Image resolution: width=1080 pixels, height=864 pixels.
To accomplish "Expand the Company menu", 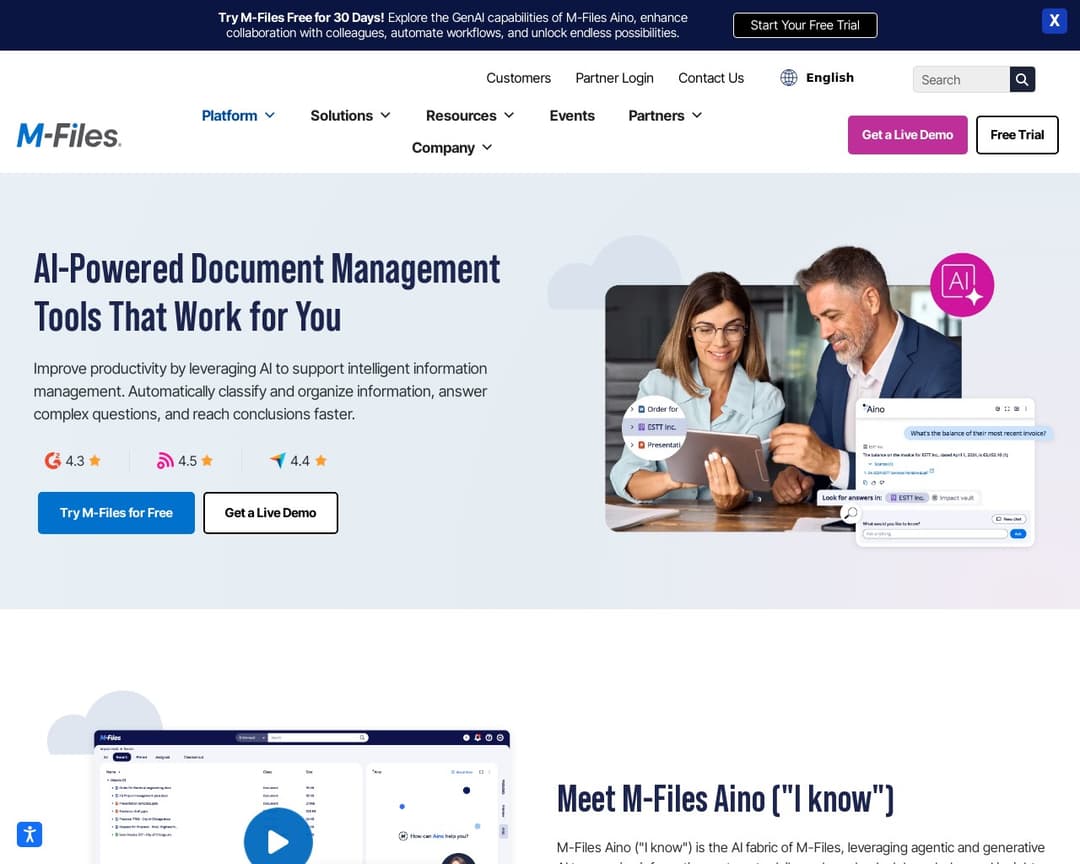I will tap(452, 148).
